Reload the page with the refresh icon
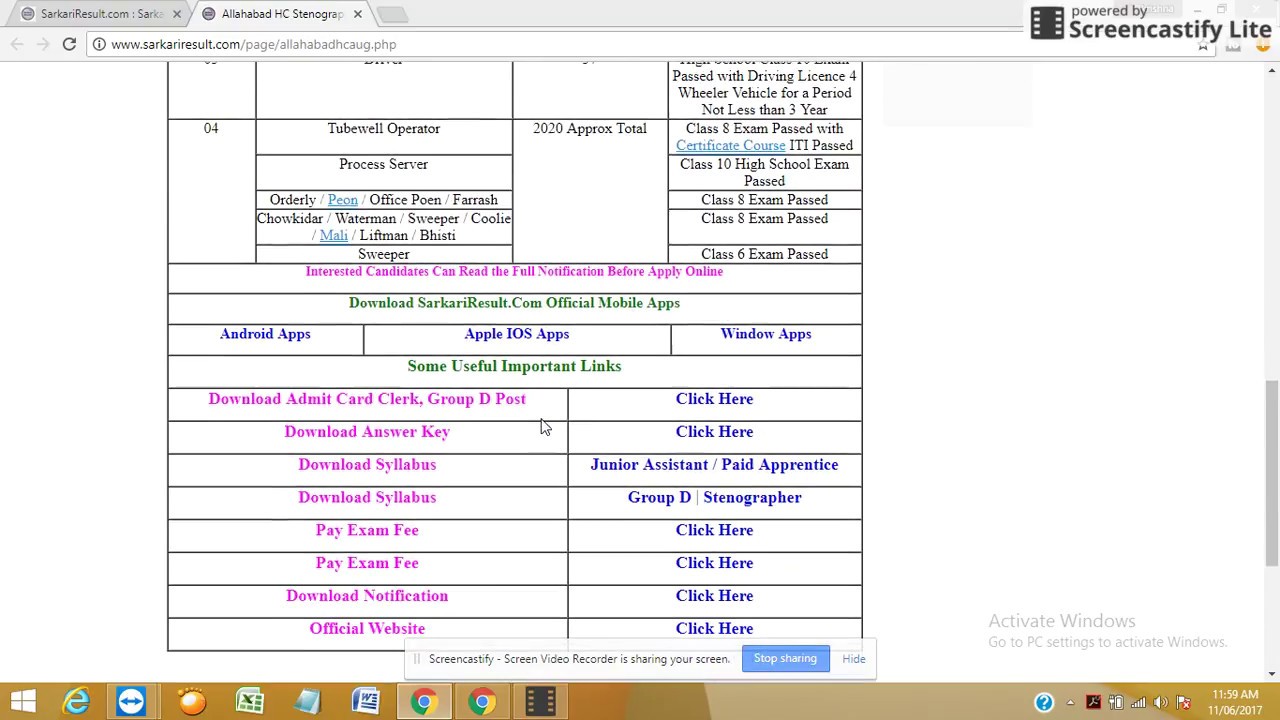The width and height of the screenshot is (1280, 720). click(69, 44)
